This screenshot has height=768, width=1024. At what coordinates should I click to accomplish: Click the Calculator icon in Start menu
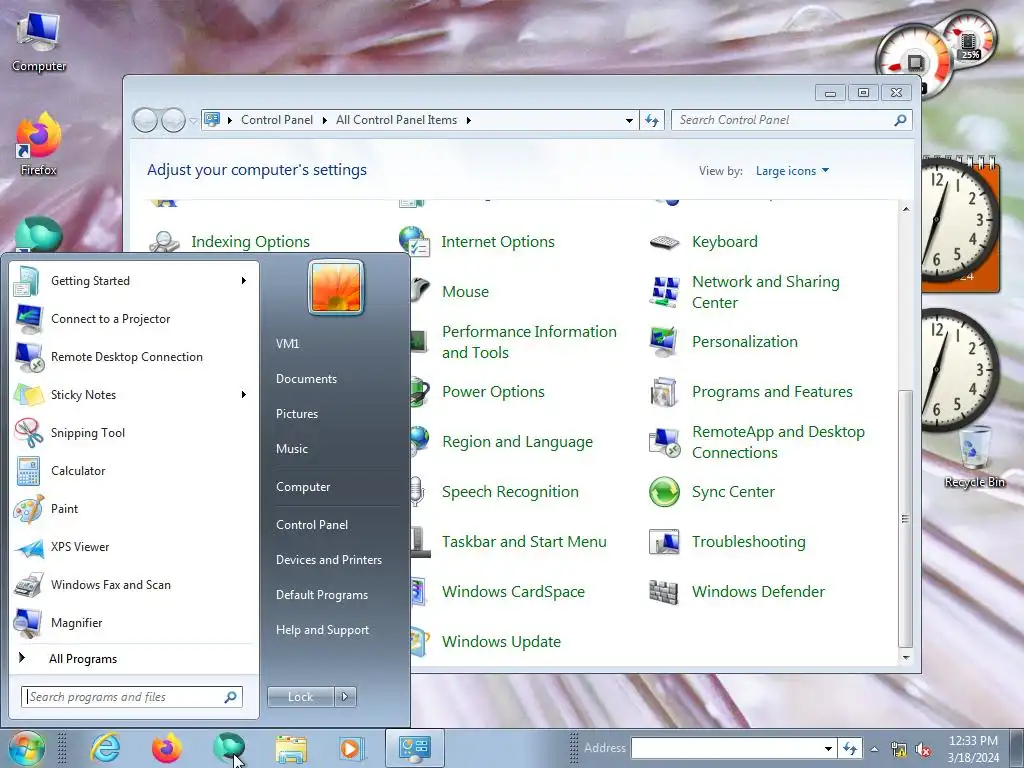pyautogui.click(x=28, y=471)
